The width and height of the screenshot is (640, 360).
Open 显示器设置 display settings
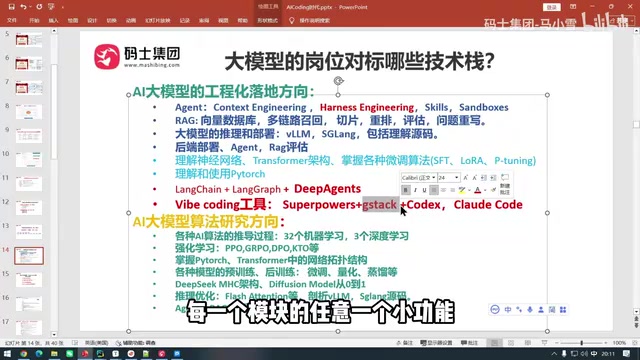(436, 343)
